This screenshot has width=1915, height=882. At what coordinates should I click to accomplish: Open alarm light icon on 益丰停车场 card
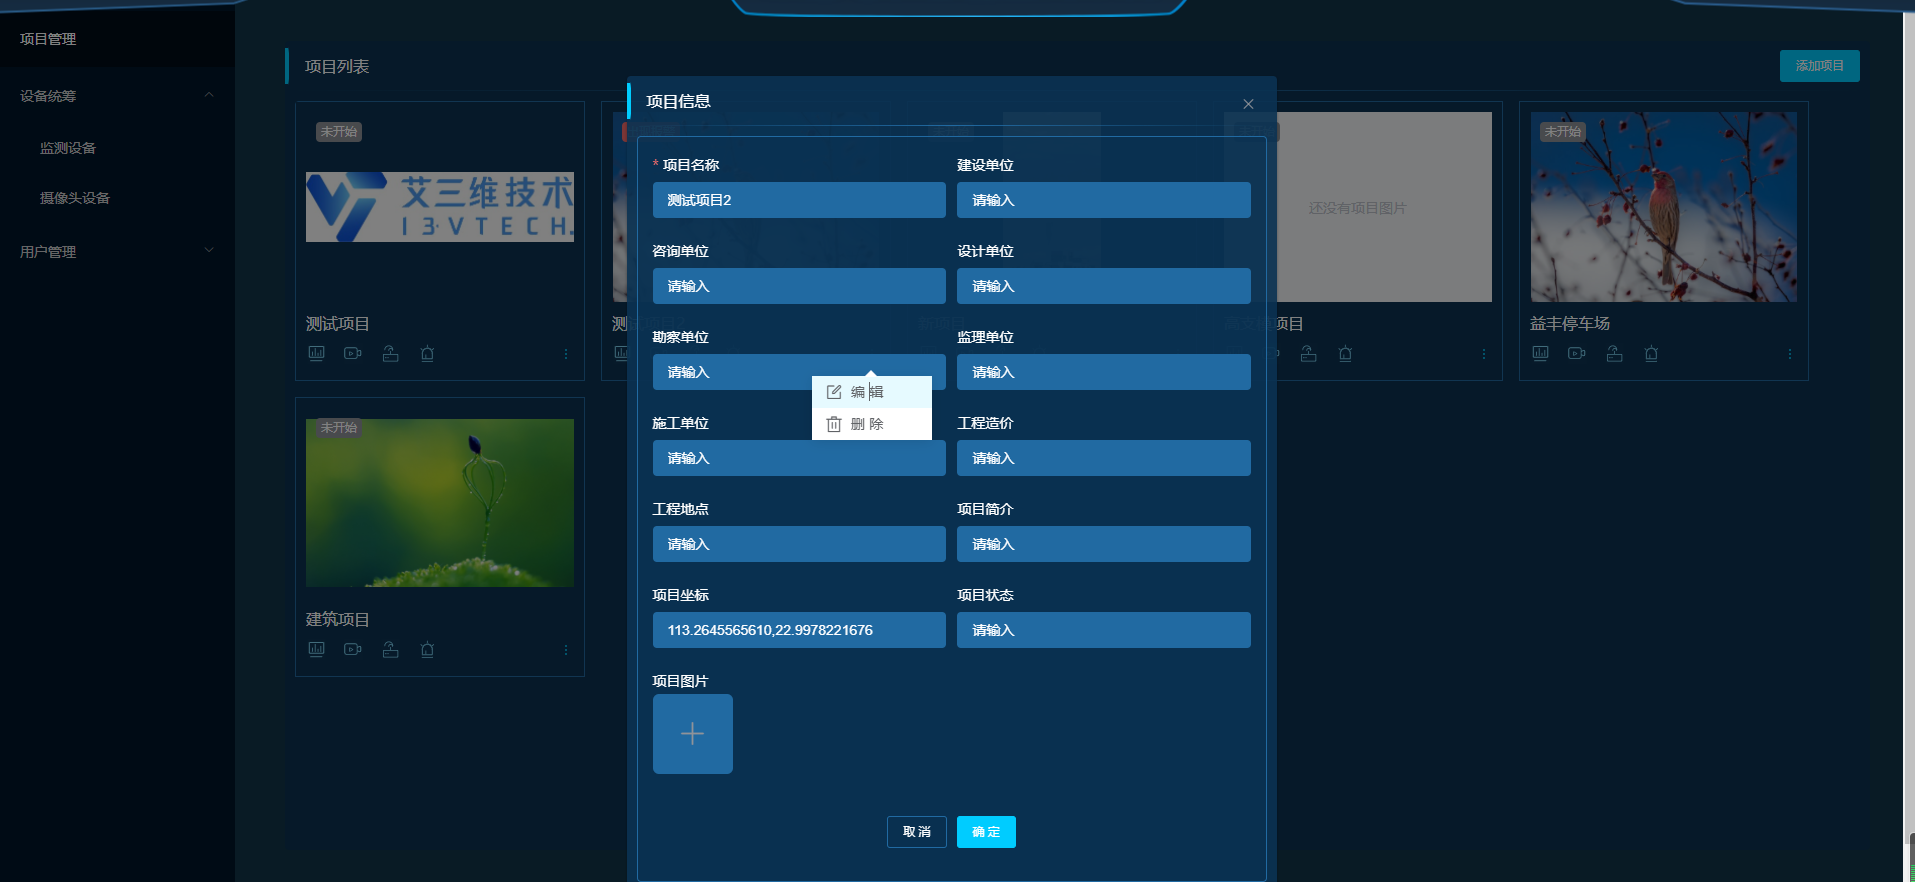point(1651,353)
